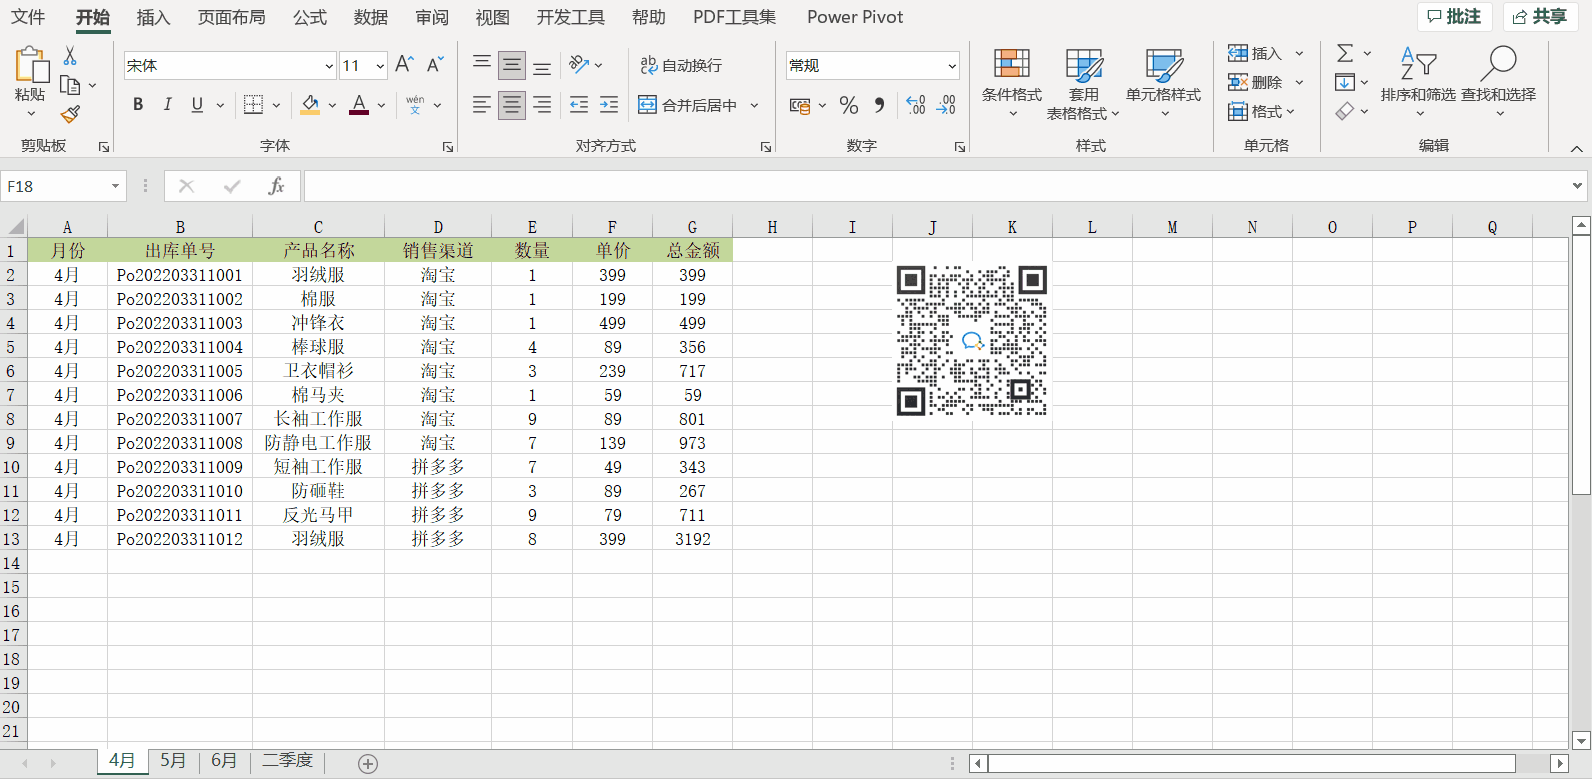Viewport: 1592px width, 779px height.
Task: Open the font name dropdown showing 宋体
Action: (329, 66)
